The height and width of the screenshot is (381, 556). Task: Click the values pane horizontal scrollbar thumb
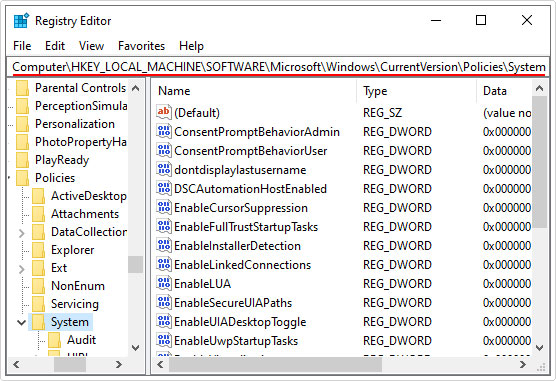point(276,364)
